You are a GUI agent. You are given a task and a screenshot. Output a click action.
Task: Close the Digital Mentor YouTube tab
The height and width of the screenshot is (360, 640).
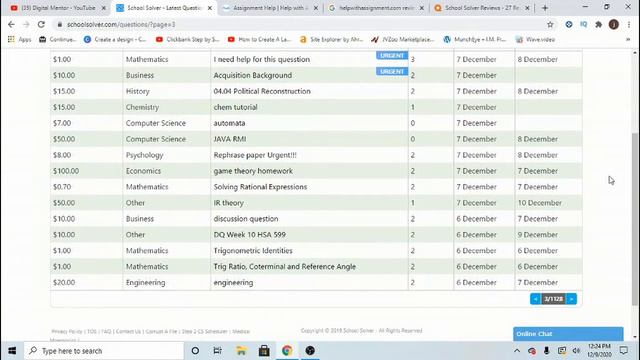click(x=104, y=8)
